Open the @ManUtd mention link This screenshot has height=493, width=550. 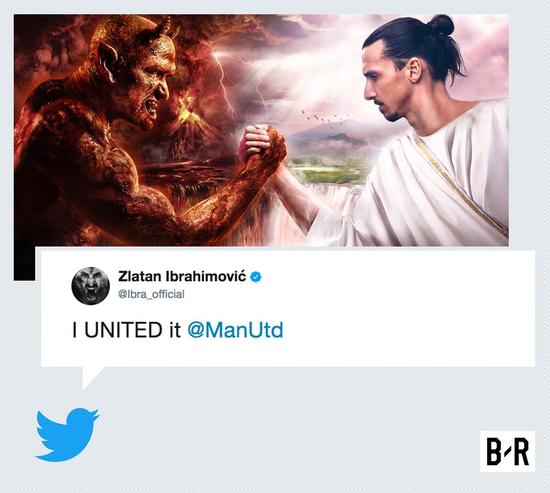235,330
